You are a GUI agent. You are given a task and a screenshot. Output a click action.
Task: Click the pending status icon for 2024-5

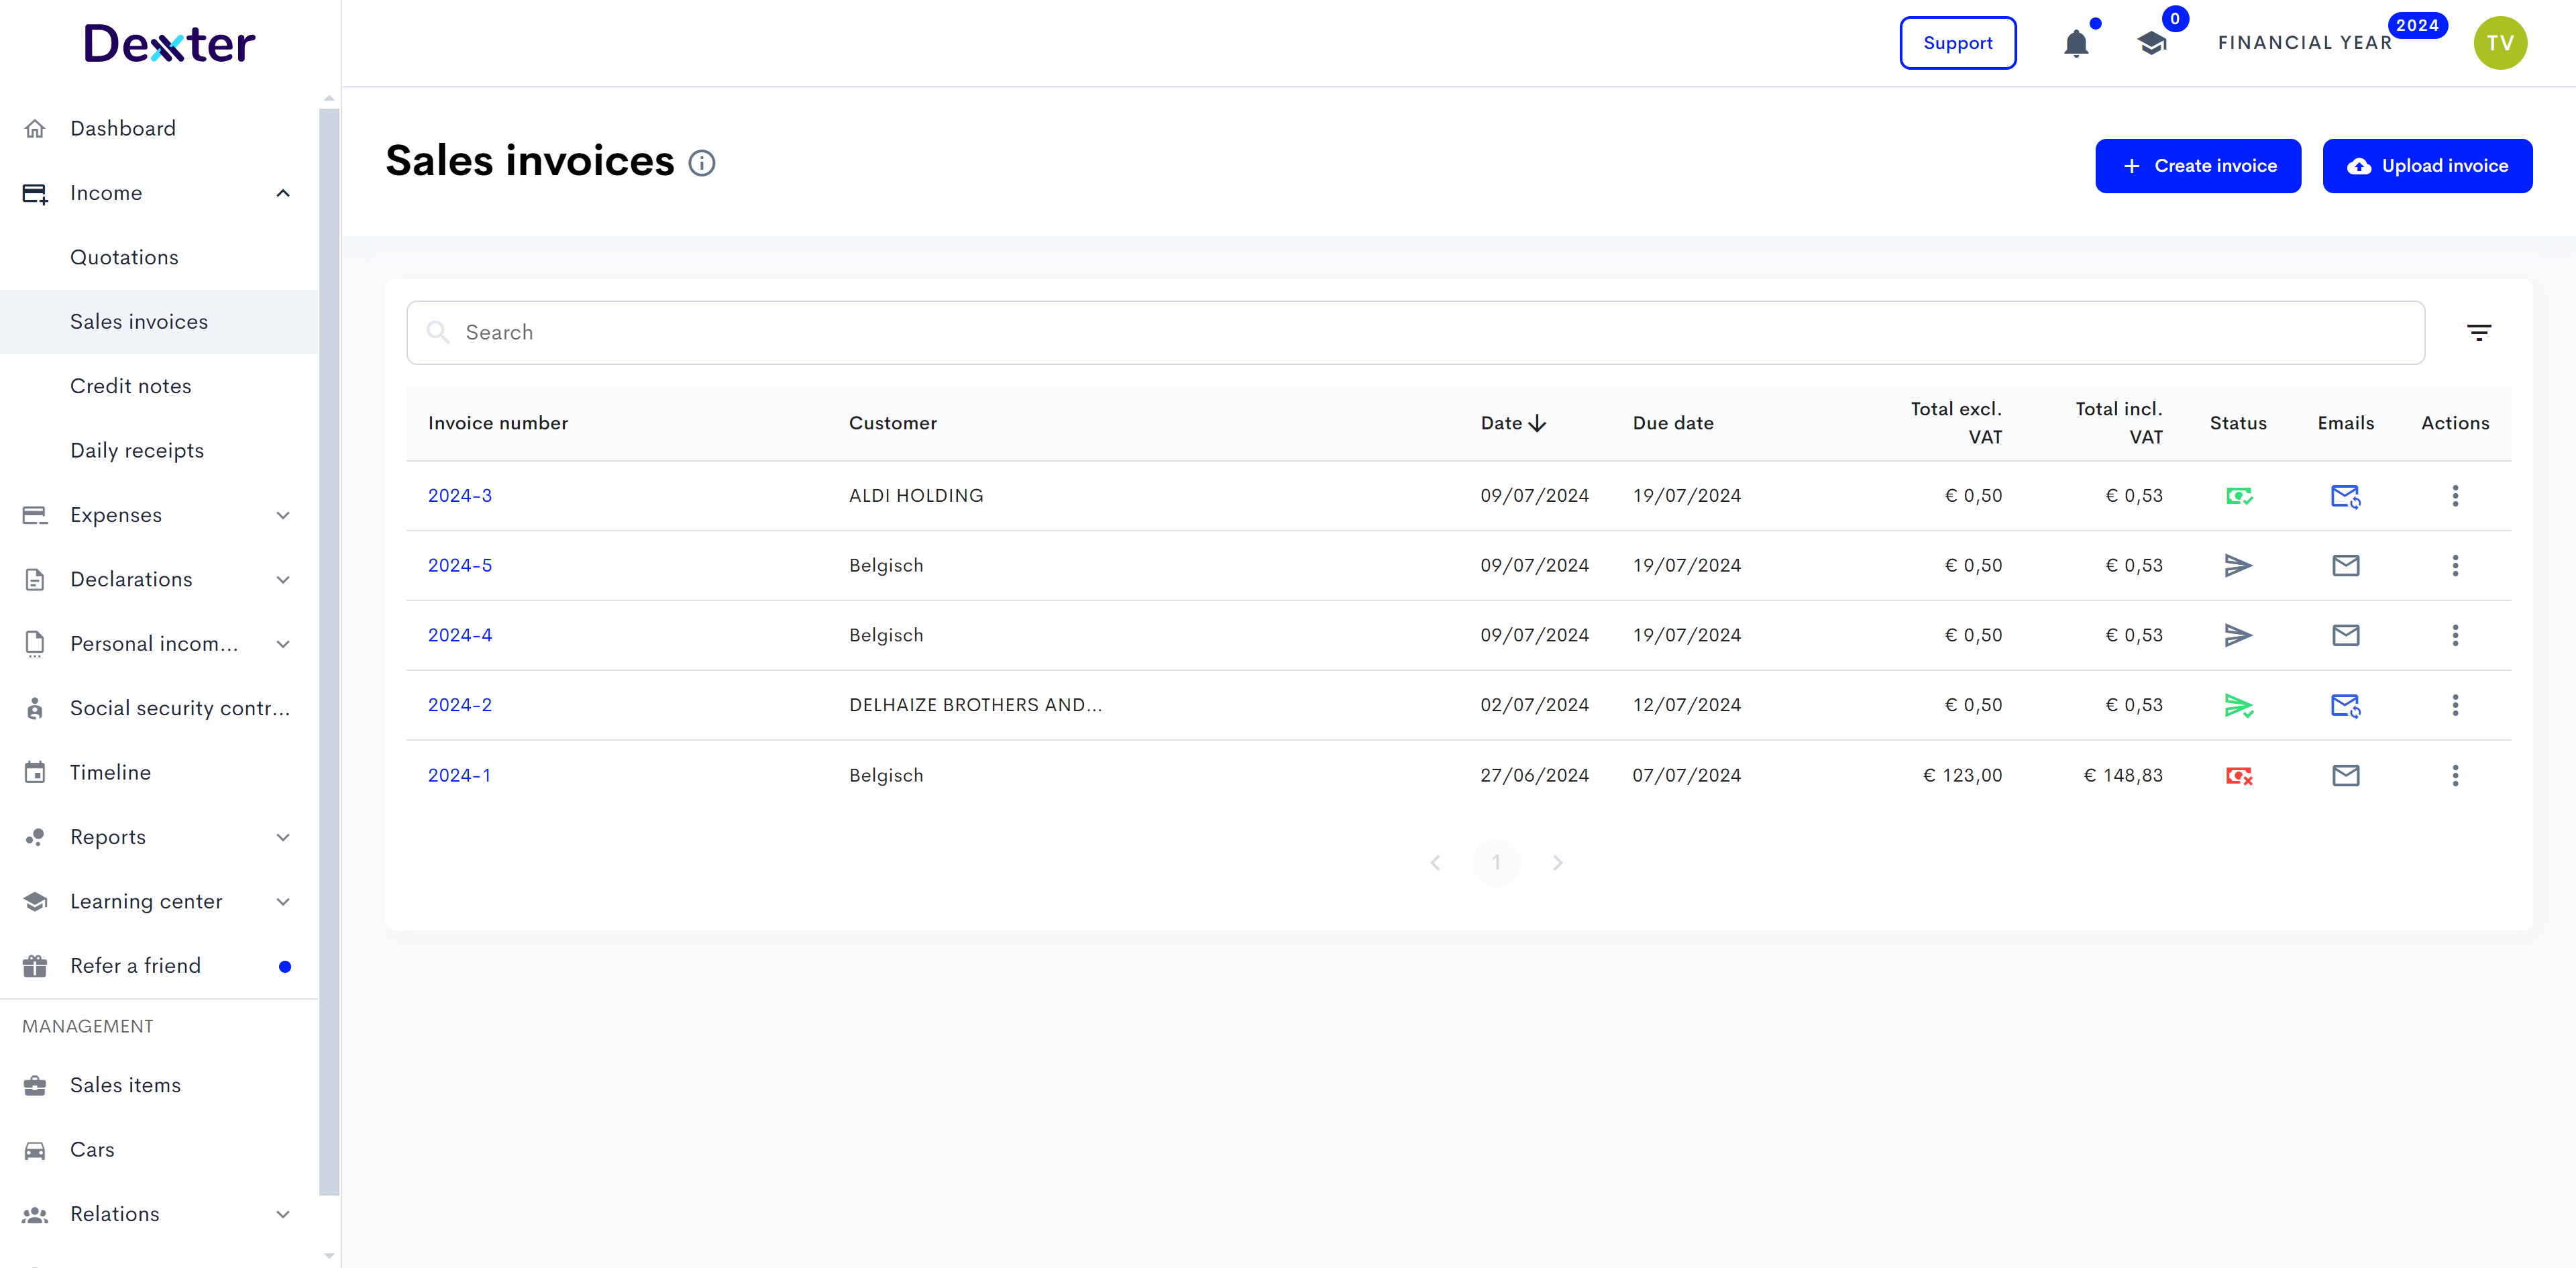pyautogui.click(x=2239, y=565)
